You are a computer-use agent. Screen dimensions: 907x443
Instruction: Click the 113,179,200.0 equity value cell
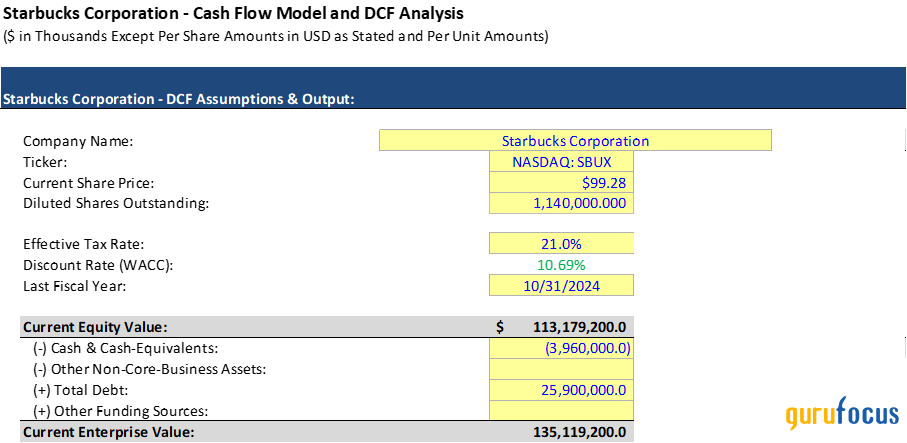point(573,327)
